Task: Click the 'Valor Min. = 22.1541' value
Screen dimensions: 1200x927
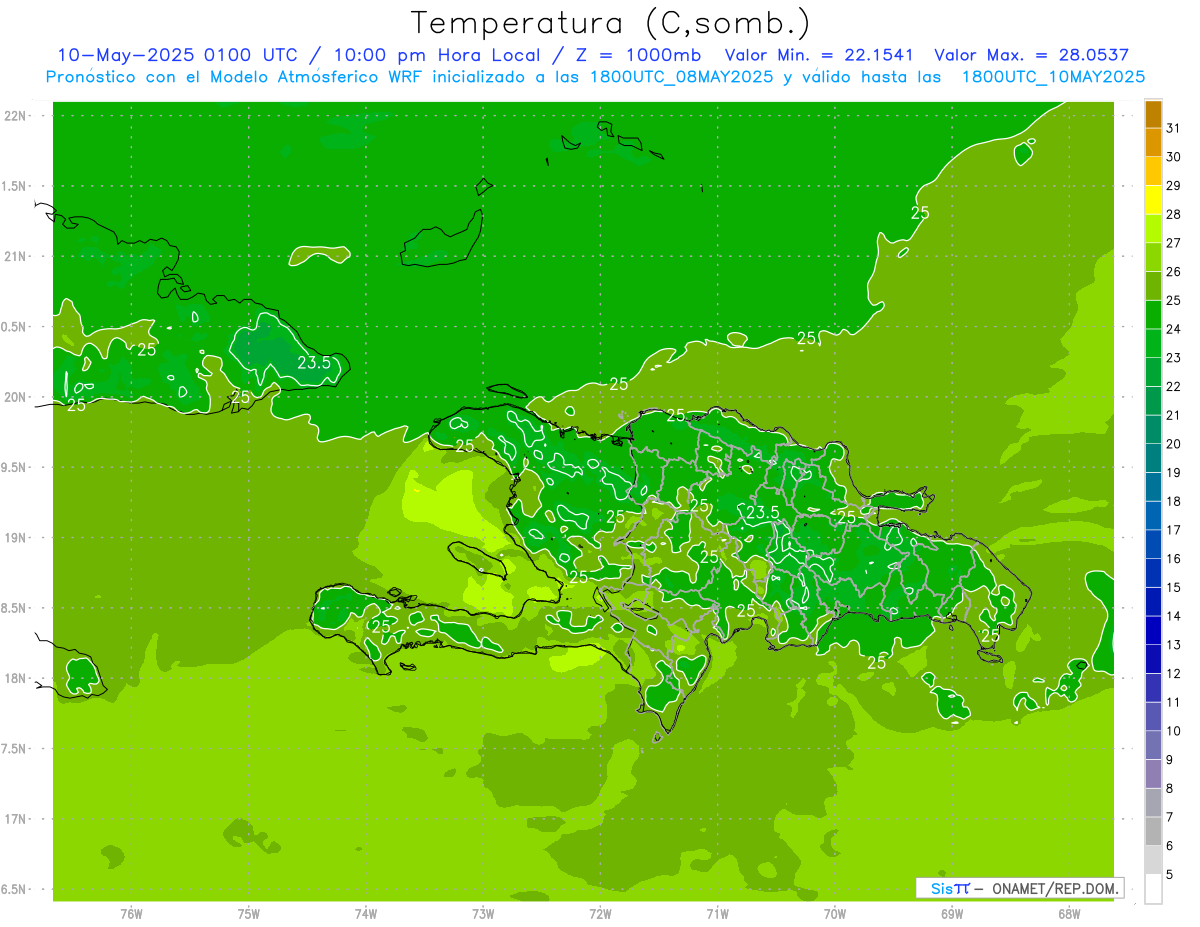Action: tap(819, 55)
